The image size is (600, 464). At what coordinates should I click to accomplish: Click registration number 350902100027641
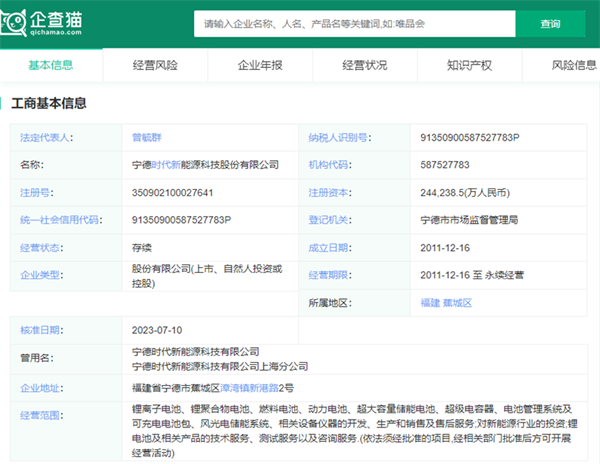[x=172, y=192]
